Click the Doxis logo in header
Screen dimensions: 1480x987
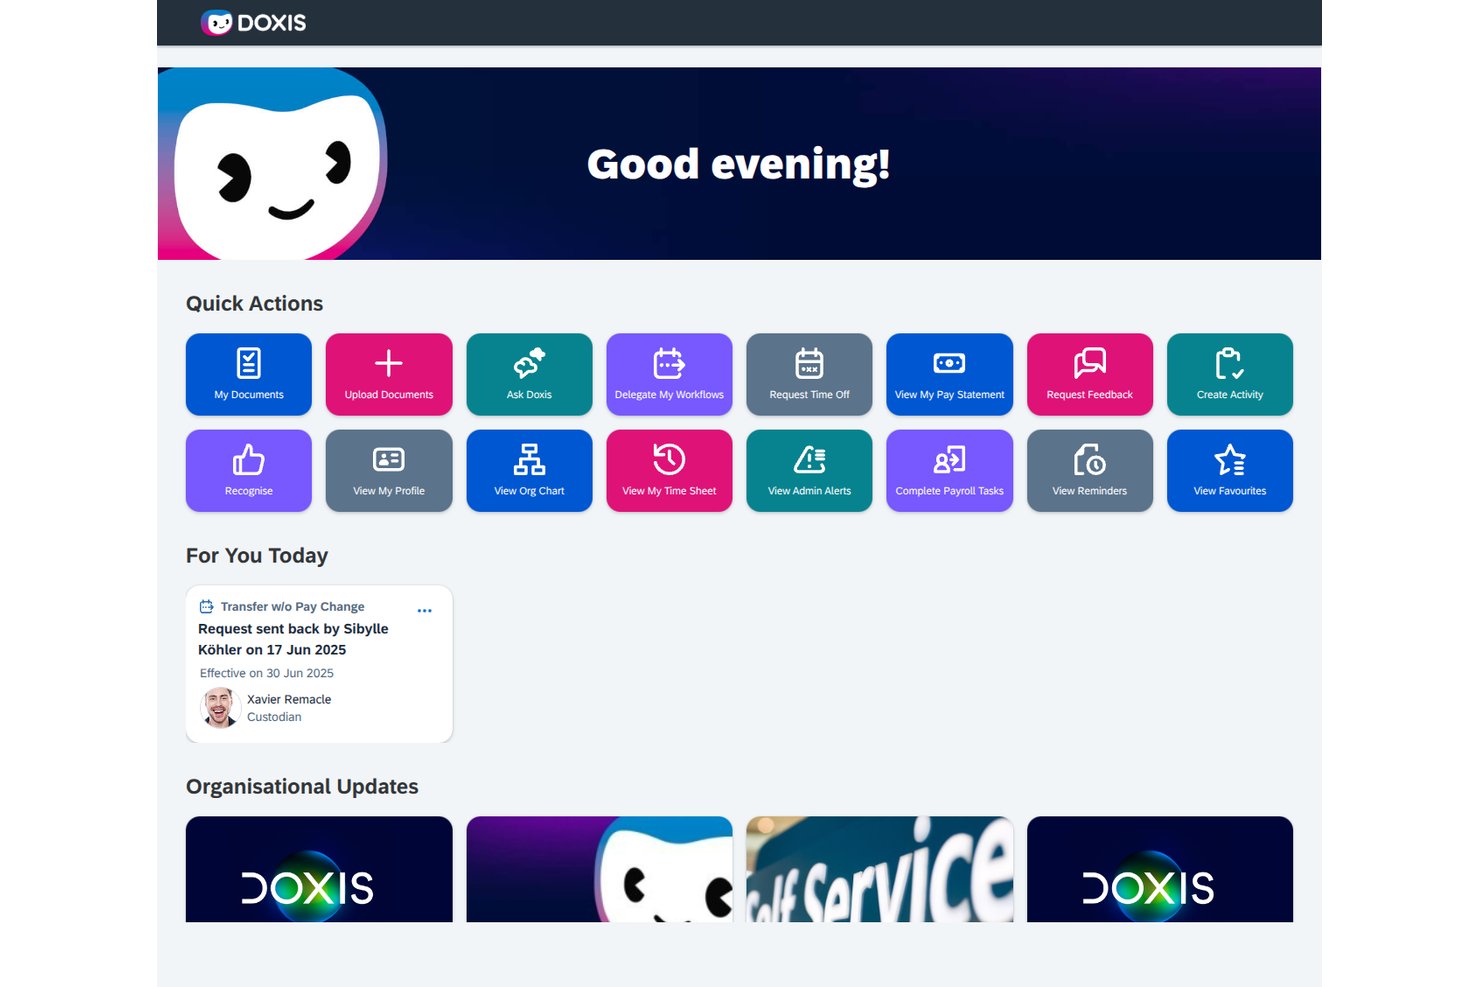coord(254,22)
